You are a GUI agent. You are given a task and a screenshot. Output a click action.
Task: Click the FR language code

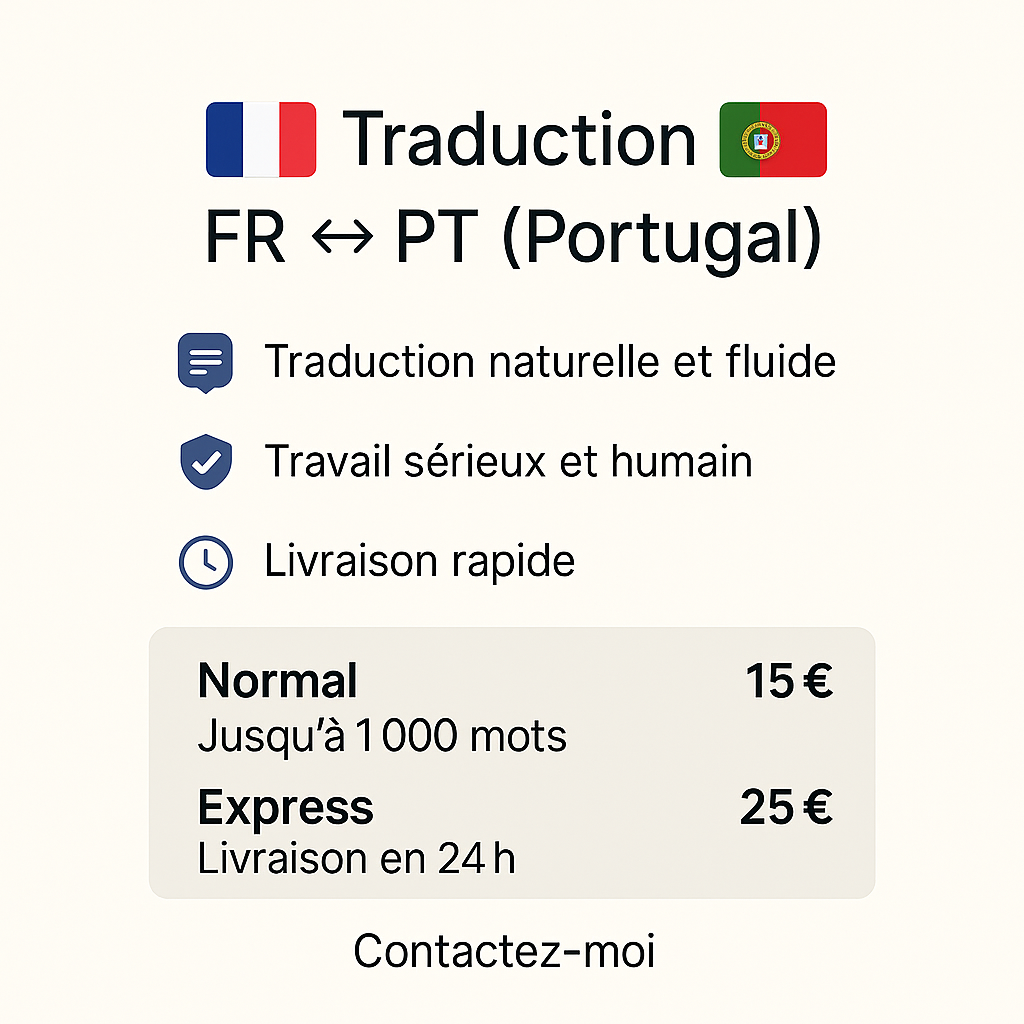click(245, 236)
